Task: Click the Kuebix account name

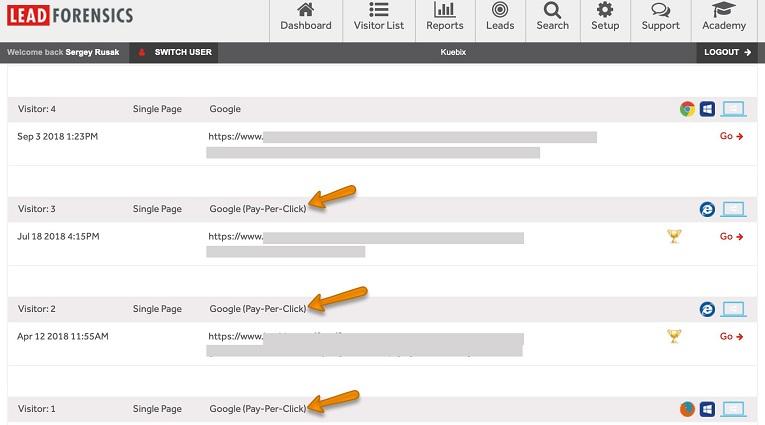Action: tap(453, 52)
